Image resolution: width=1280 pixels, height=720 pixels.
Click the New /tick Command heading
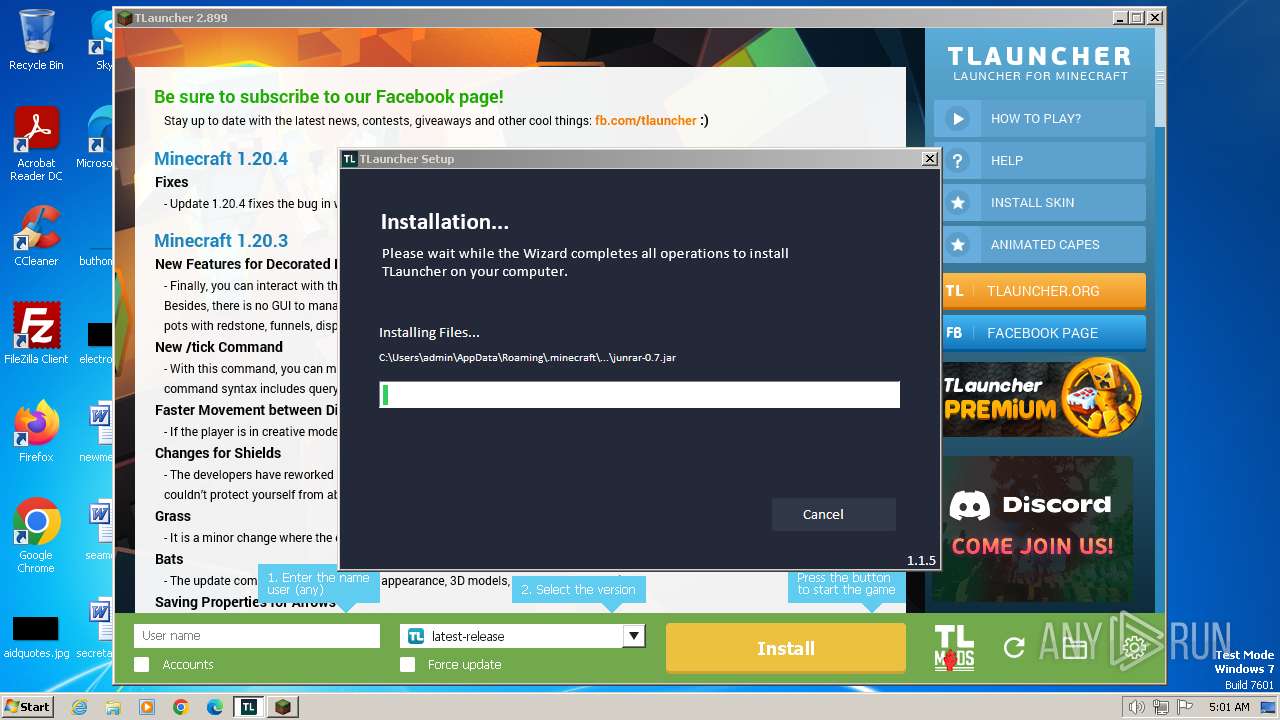tap(219, 347)
